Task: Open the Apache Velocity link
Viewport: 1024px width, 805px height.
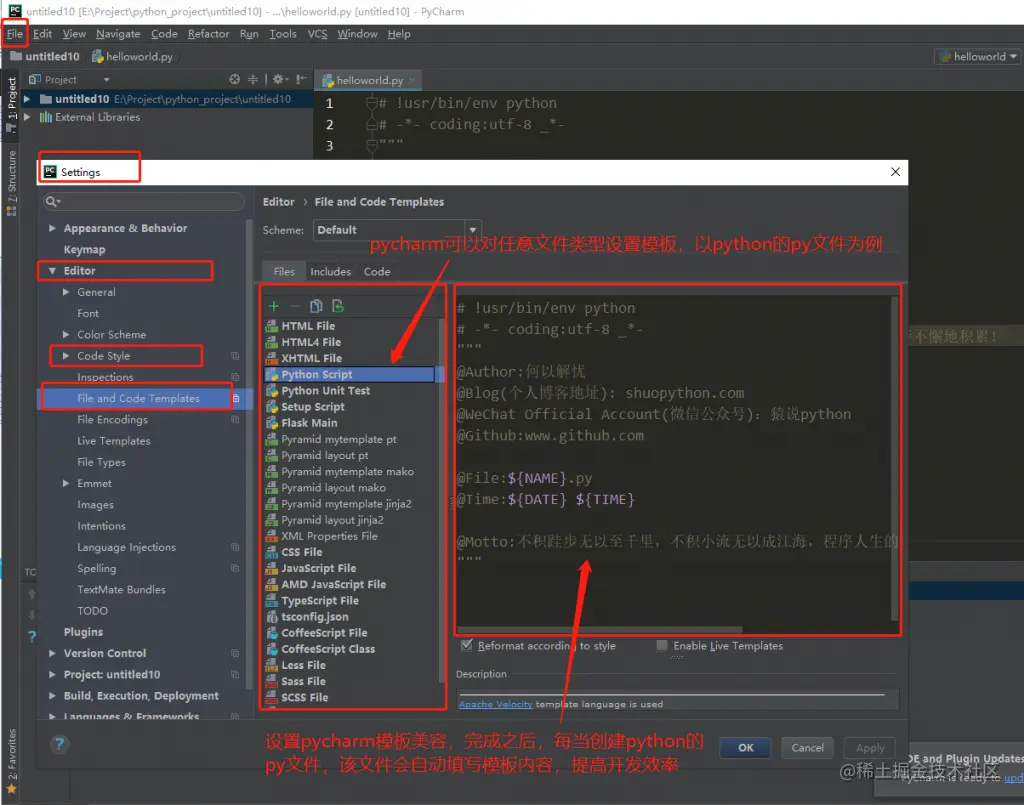Action: [495, 704]
